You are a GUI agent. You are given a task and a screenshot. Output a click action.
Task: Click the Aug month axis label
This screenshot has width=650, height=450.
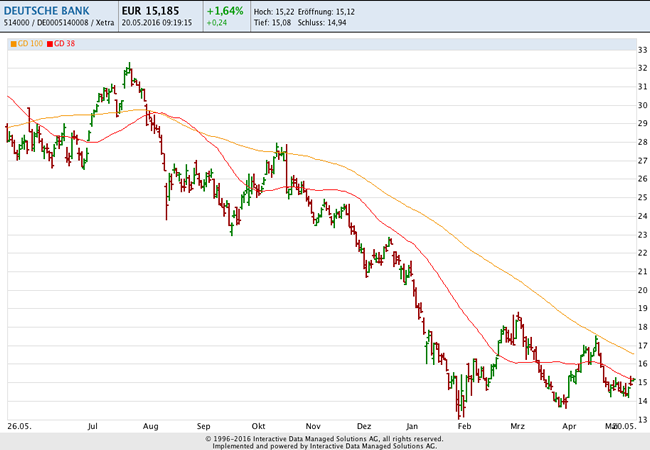click(150, 426)
